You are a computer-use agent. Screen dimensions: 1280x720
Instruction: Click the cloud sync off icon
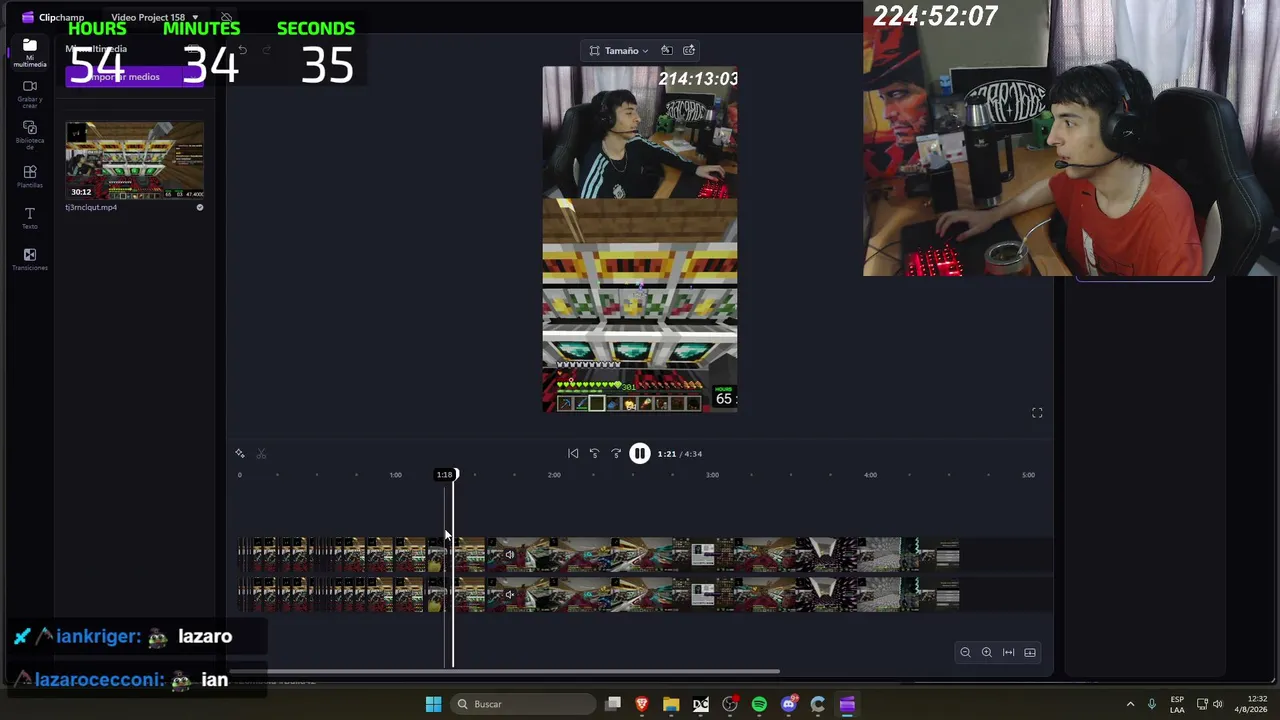coord(227,18)
